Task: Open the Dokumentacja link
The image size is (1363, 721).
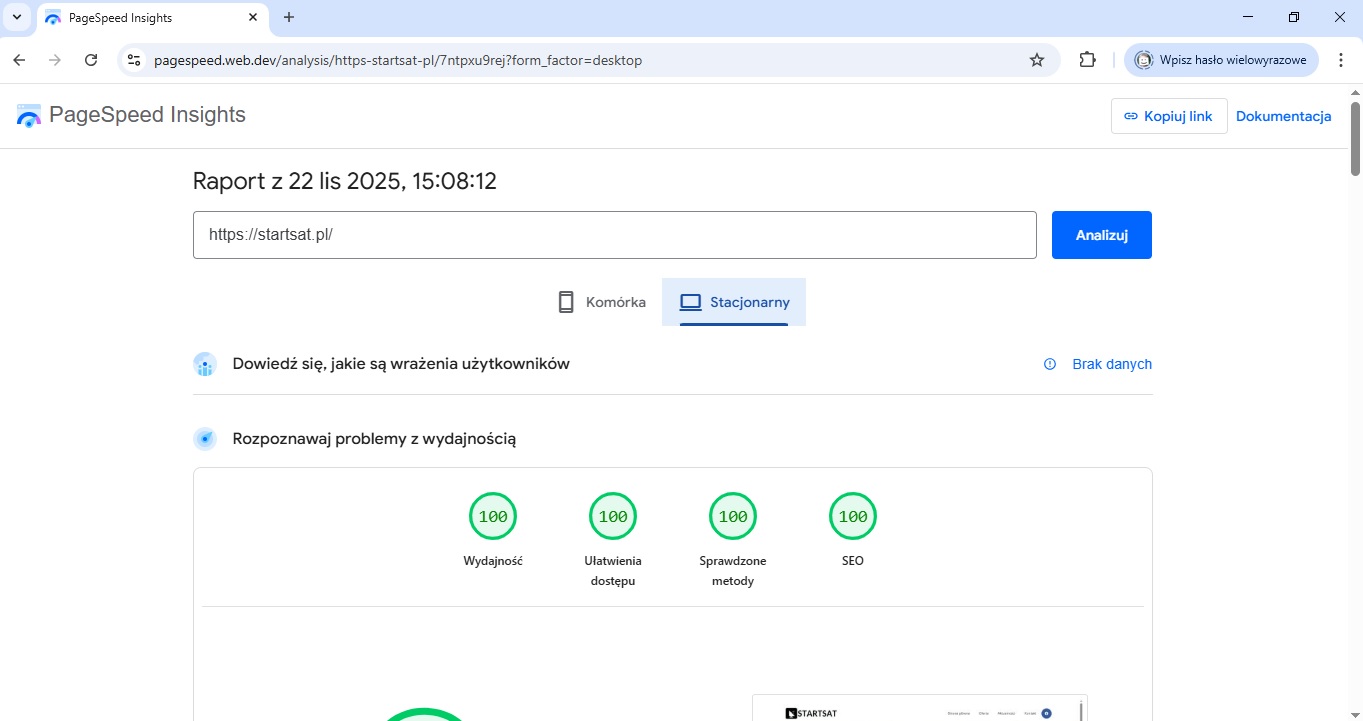Action: pos(1283,116)
